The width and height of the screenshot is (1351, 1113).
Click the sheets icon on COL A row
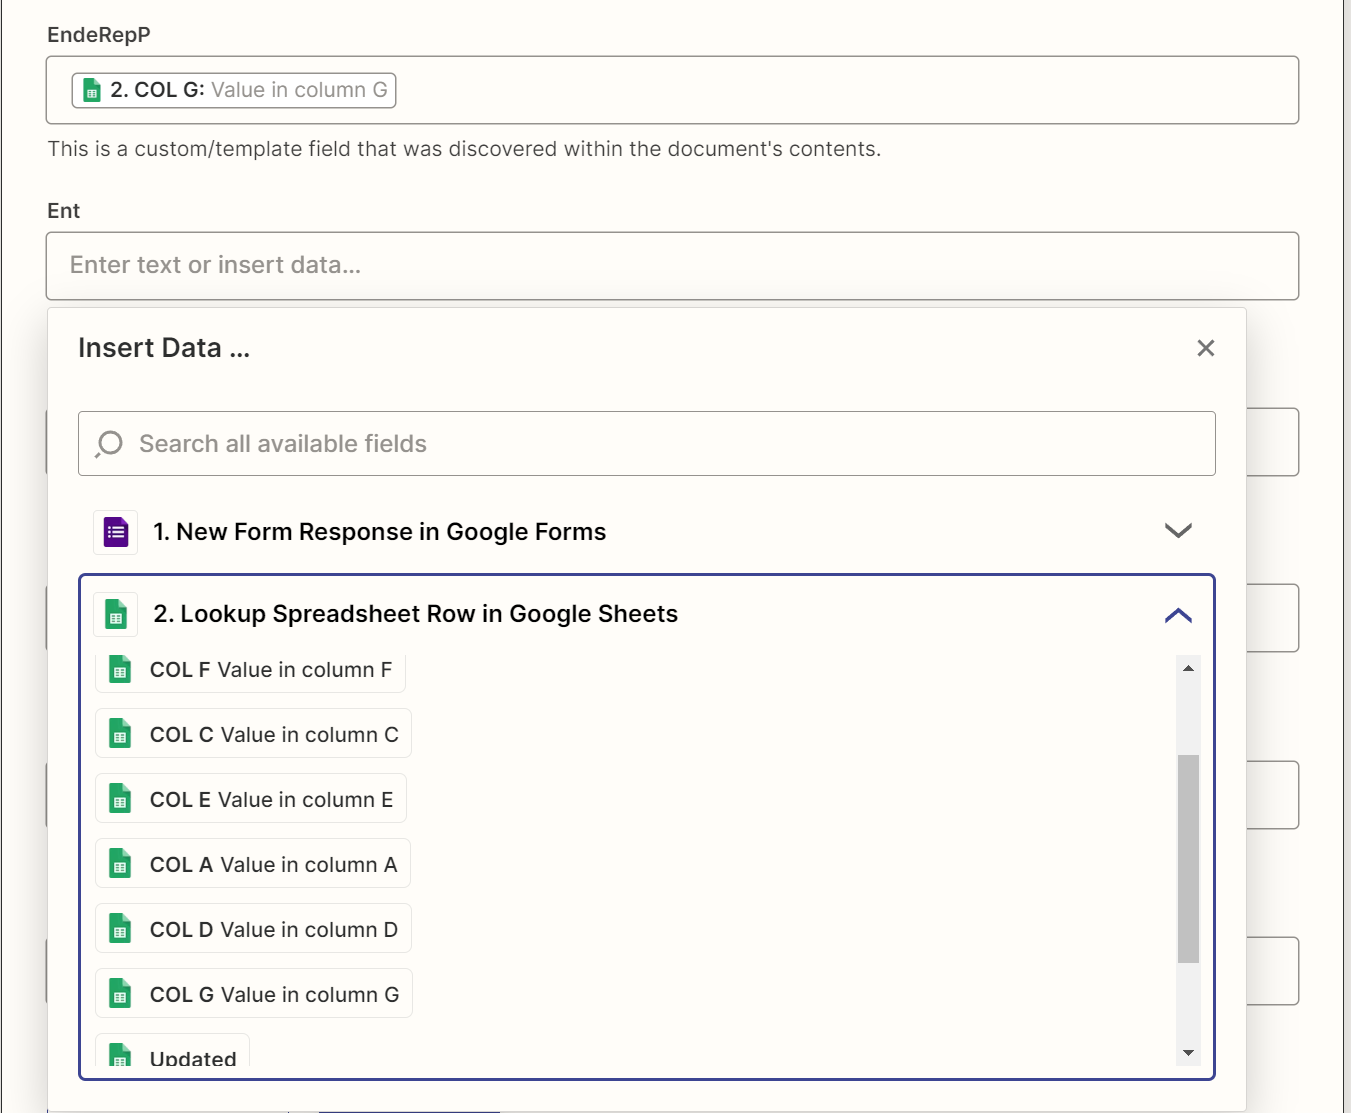(120, 865)
